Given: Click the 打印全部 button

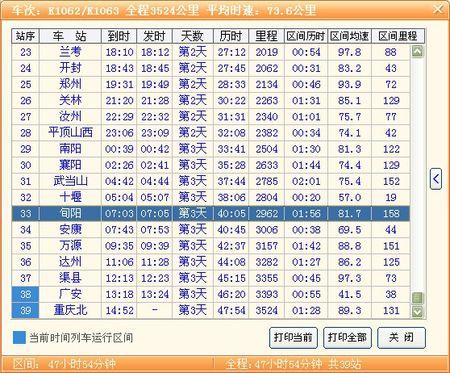Looking at the screenshot, I should pyautogui.click(x=347, y=338).
